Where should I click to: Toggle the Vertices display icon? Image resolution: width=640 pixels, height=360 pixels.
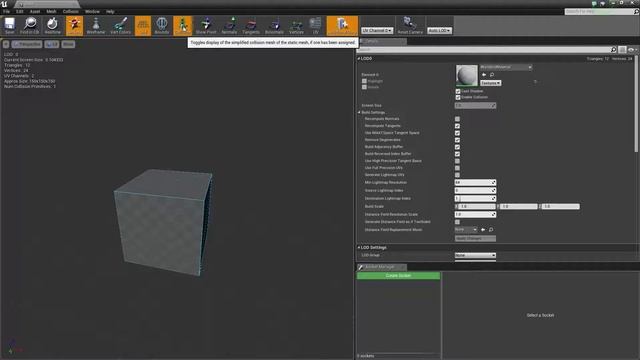296,25
